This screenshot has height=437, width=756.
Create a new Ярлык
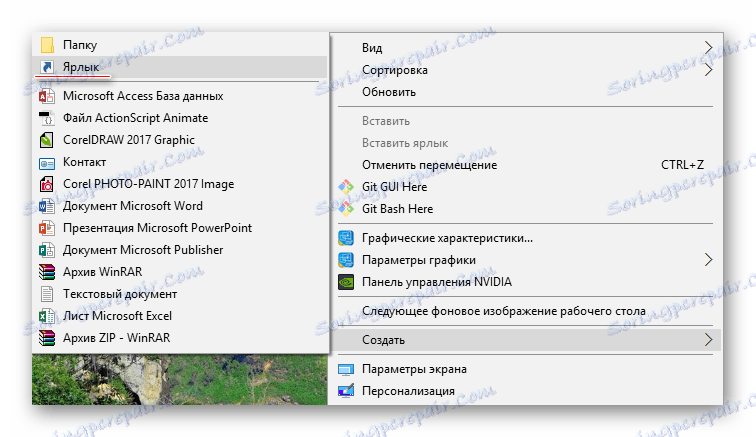tap(180, 67)
